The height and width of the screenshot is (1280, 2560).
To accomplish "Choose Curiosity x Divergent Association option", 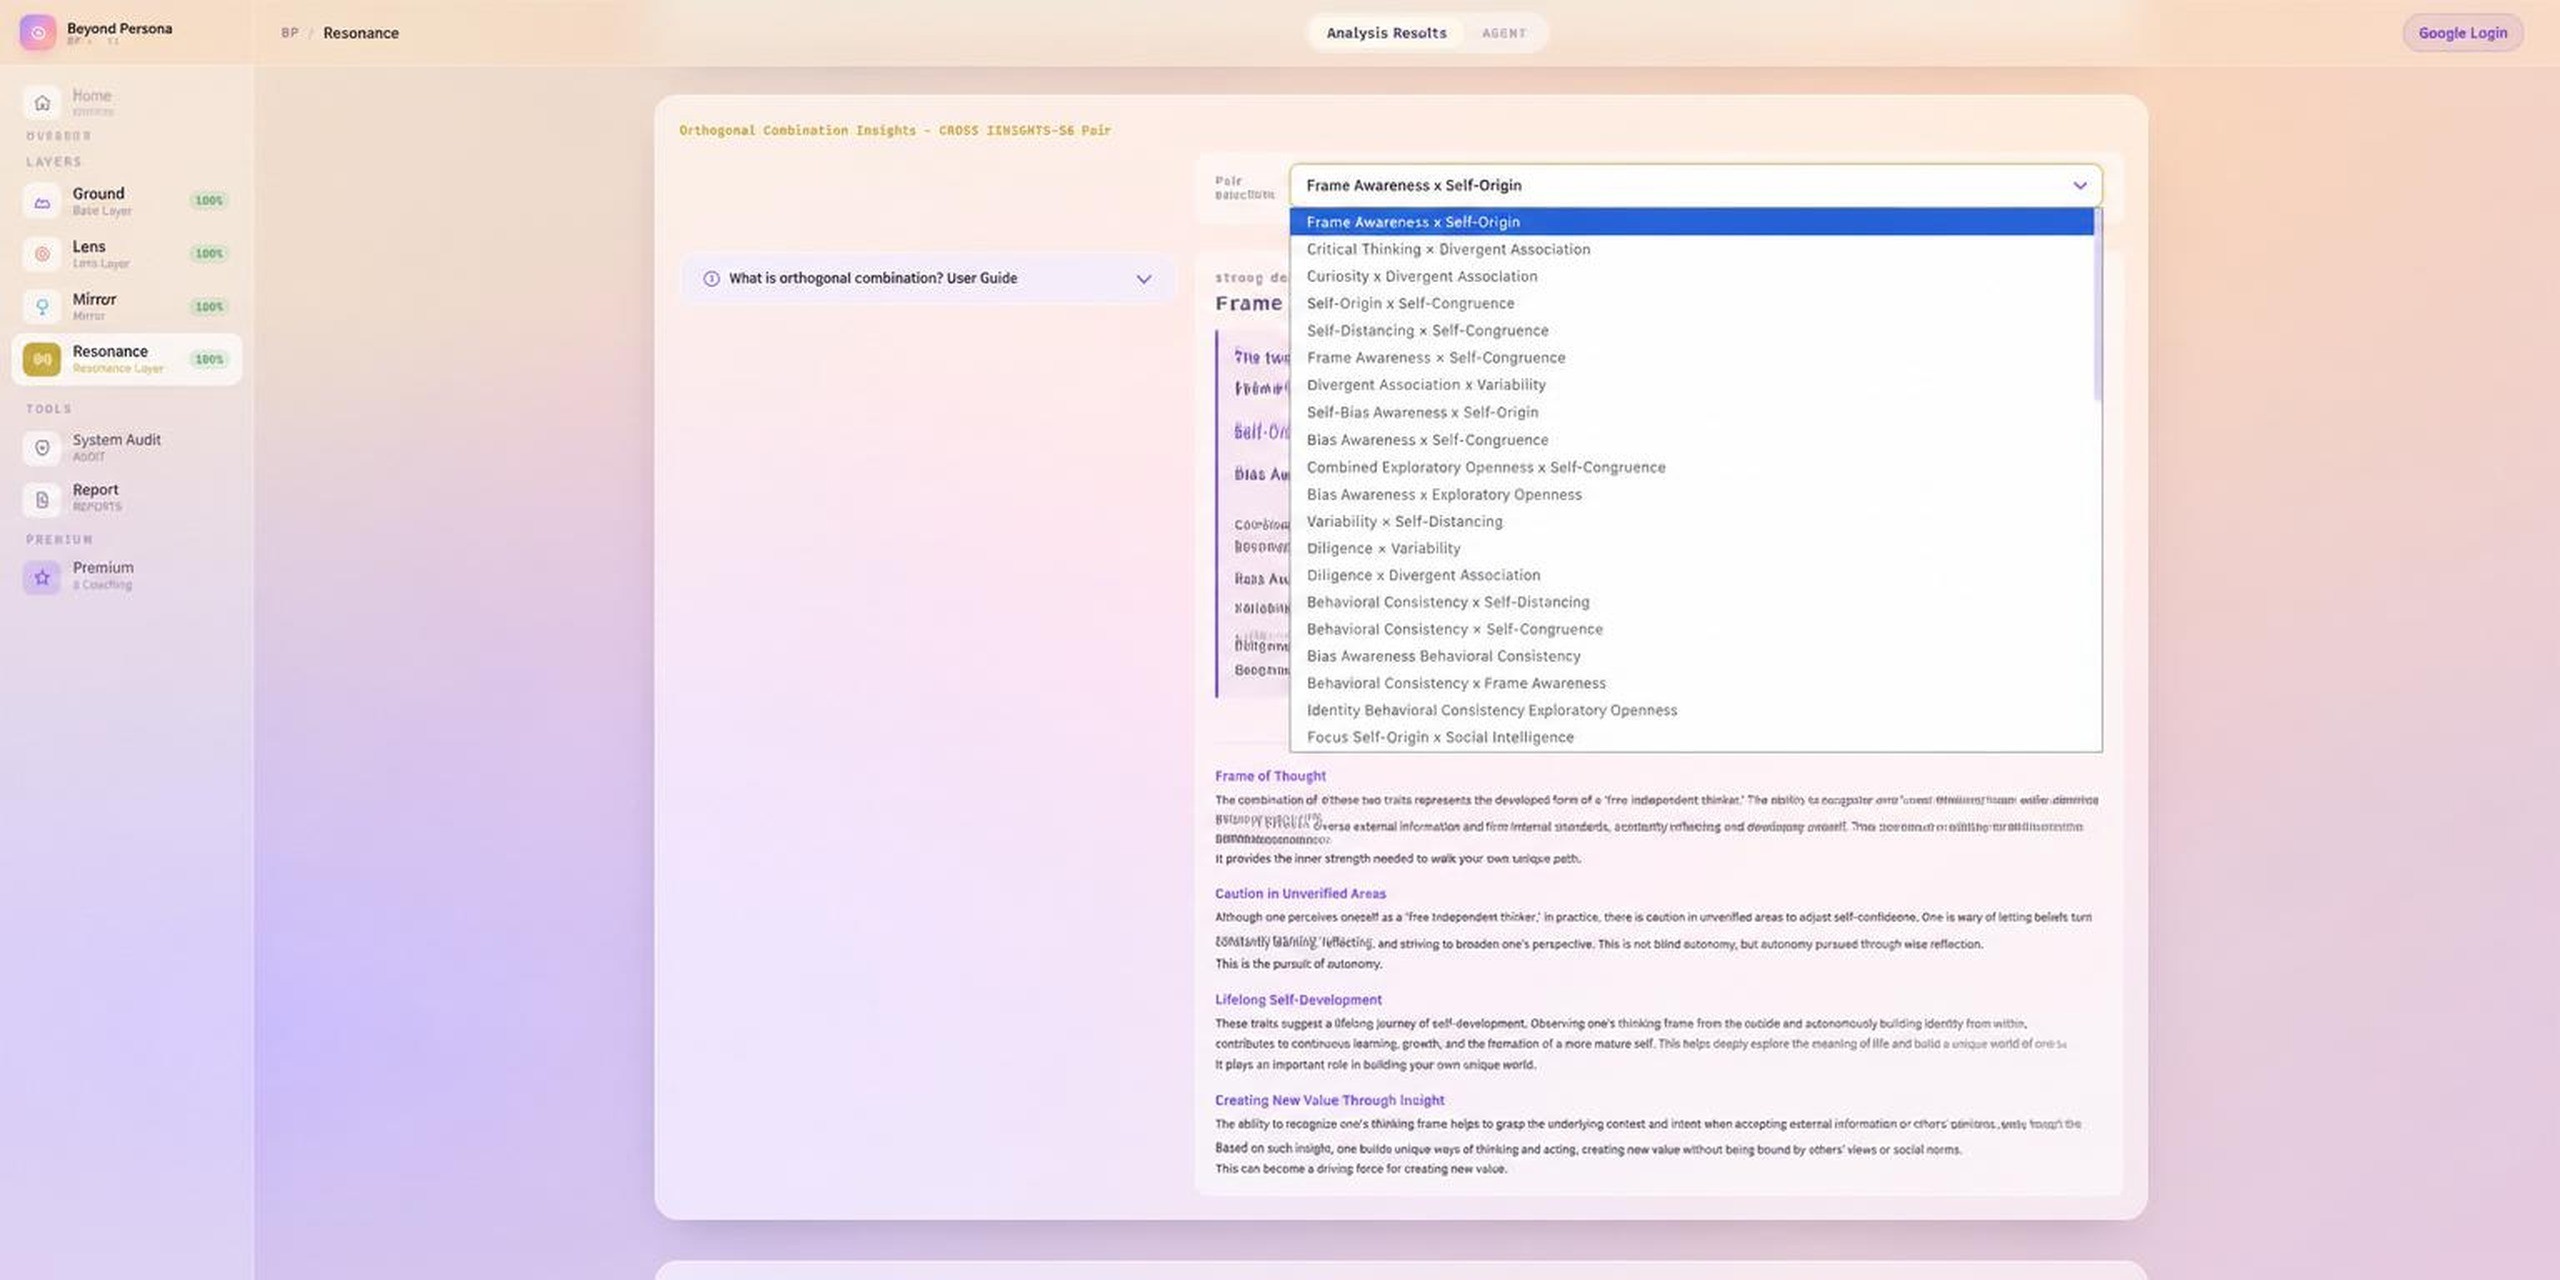I will (x=1691, y=276).
